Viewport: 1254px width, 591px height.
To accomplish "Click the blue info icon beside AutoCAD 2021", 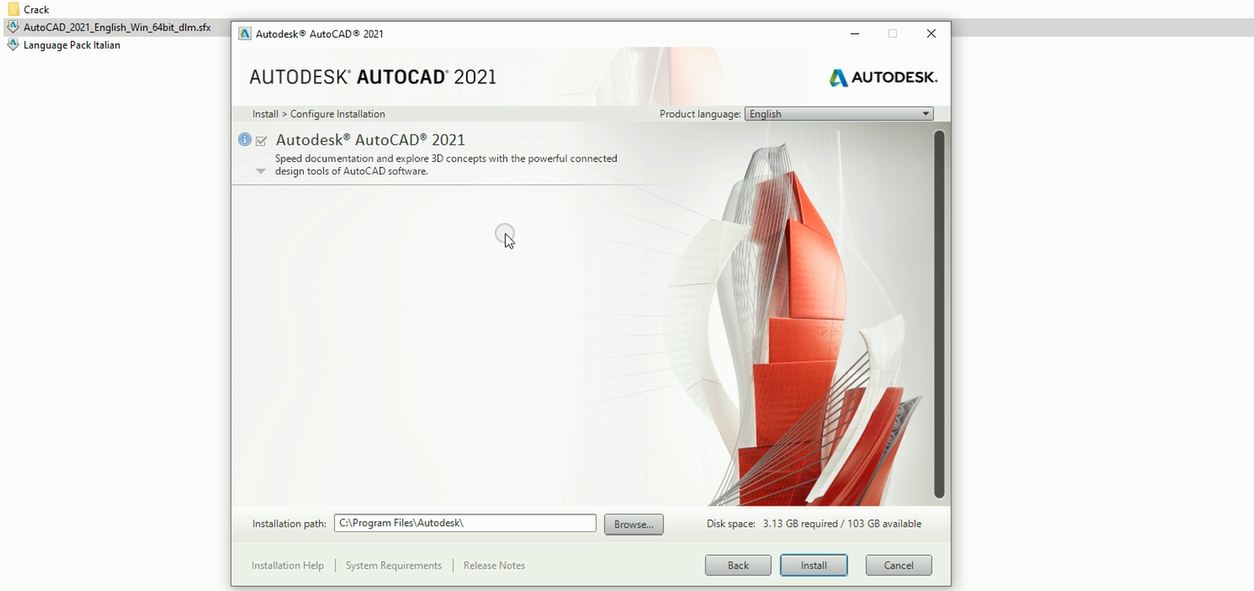I will (x=245, y=140).
